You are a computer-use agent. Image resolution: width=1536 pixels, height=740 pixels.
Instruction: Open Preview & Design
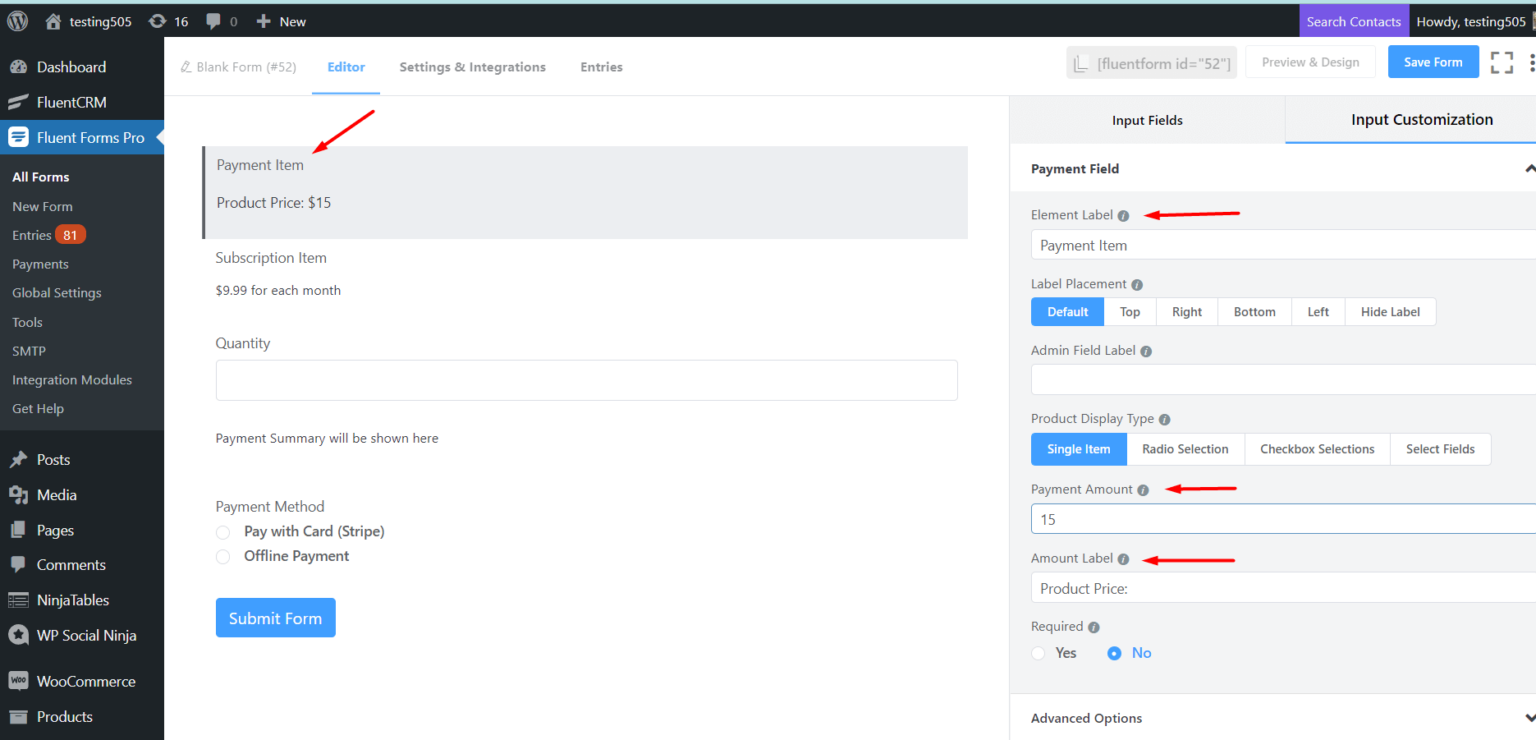pos(1310,61)
